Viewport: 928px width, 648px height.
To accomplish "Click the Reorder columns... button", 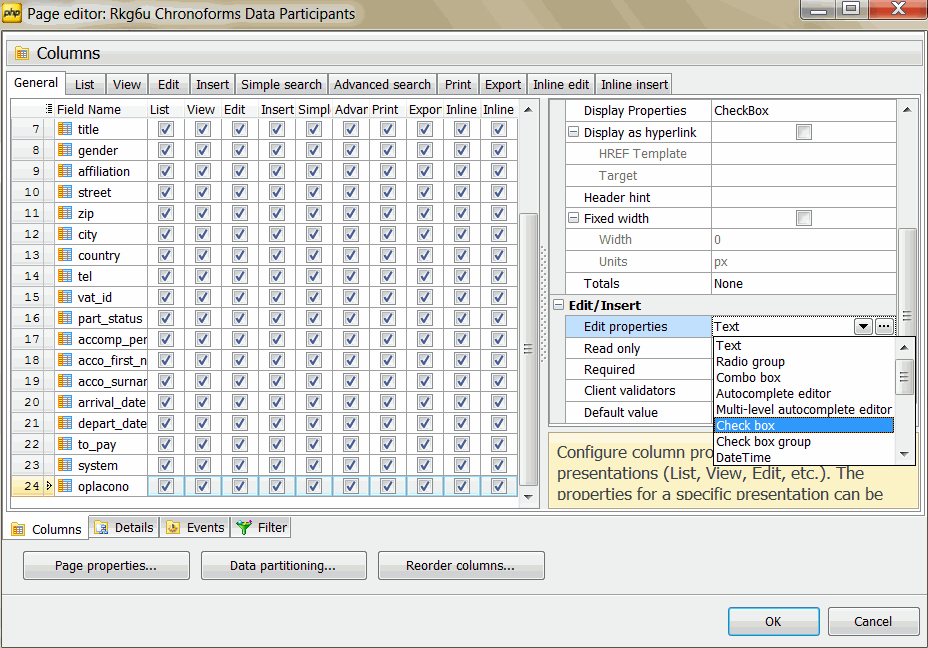I will click(x=461, y=566).
